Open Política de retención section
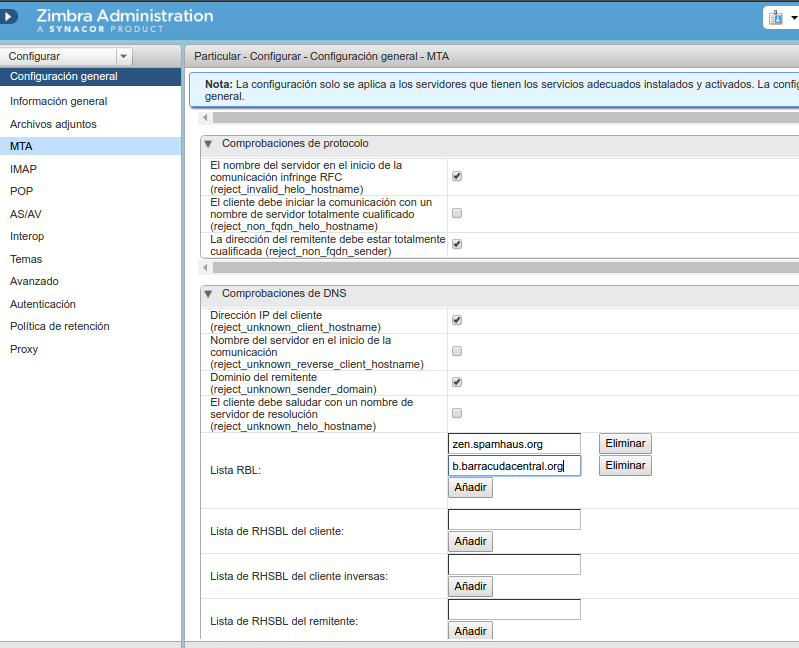The width and height of the screenshot is (799, 648). pos(60,326)
